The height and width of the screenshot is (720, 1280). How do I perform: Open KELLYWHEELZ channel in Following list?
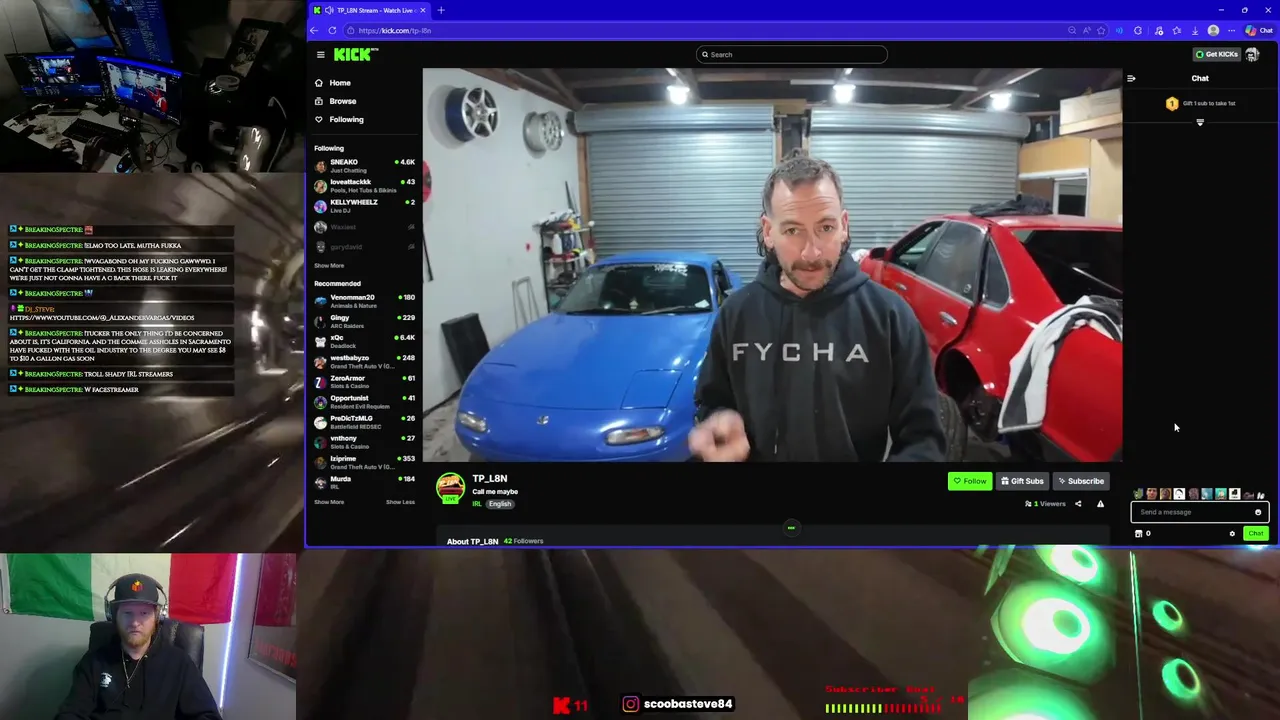tap(364, 206)
